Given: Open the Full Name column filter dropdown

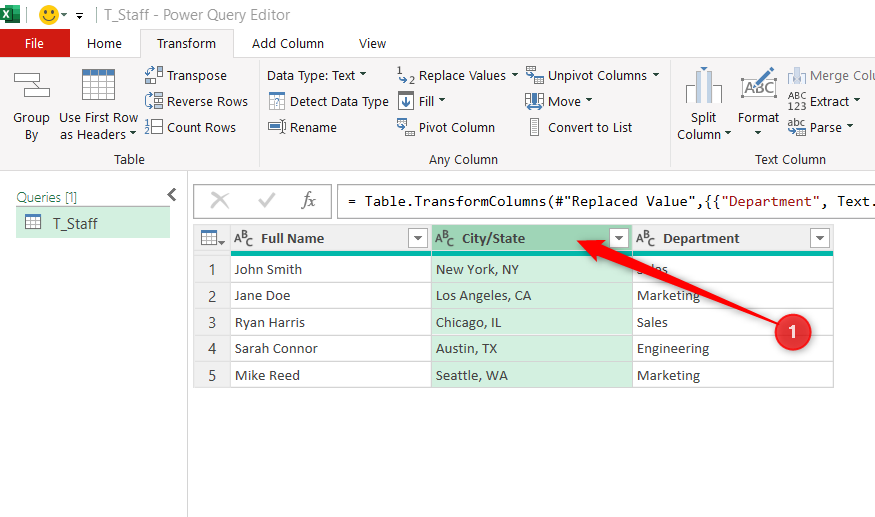Looking at the screenshot, I should tap(417, 238).
